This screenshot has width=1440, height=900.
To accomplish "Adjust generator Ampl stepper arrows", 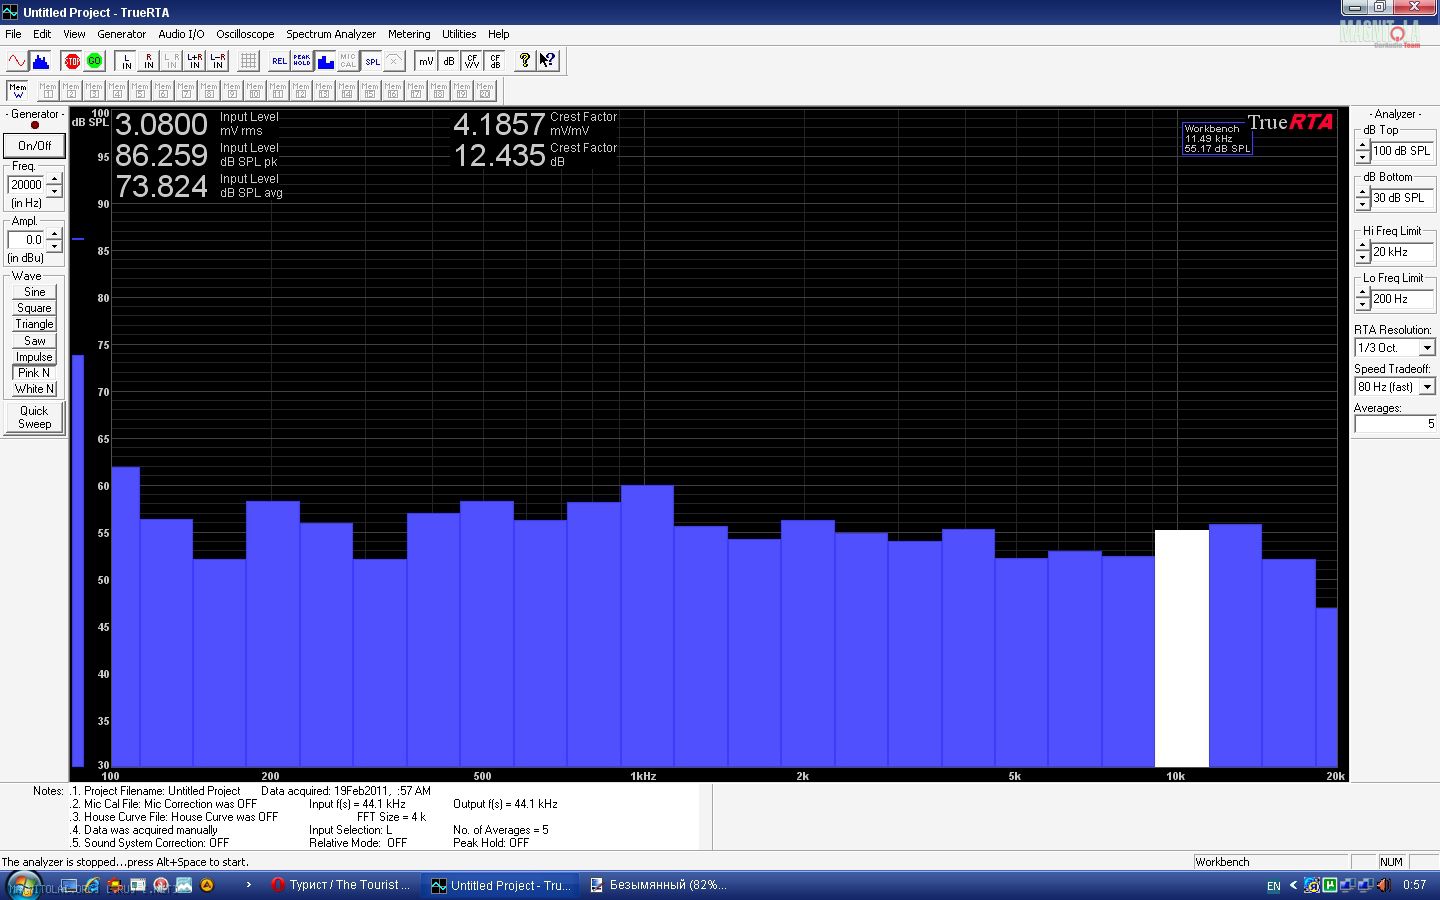I will click(54, 240).
